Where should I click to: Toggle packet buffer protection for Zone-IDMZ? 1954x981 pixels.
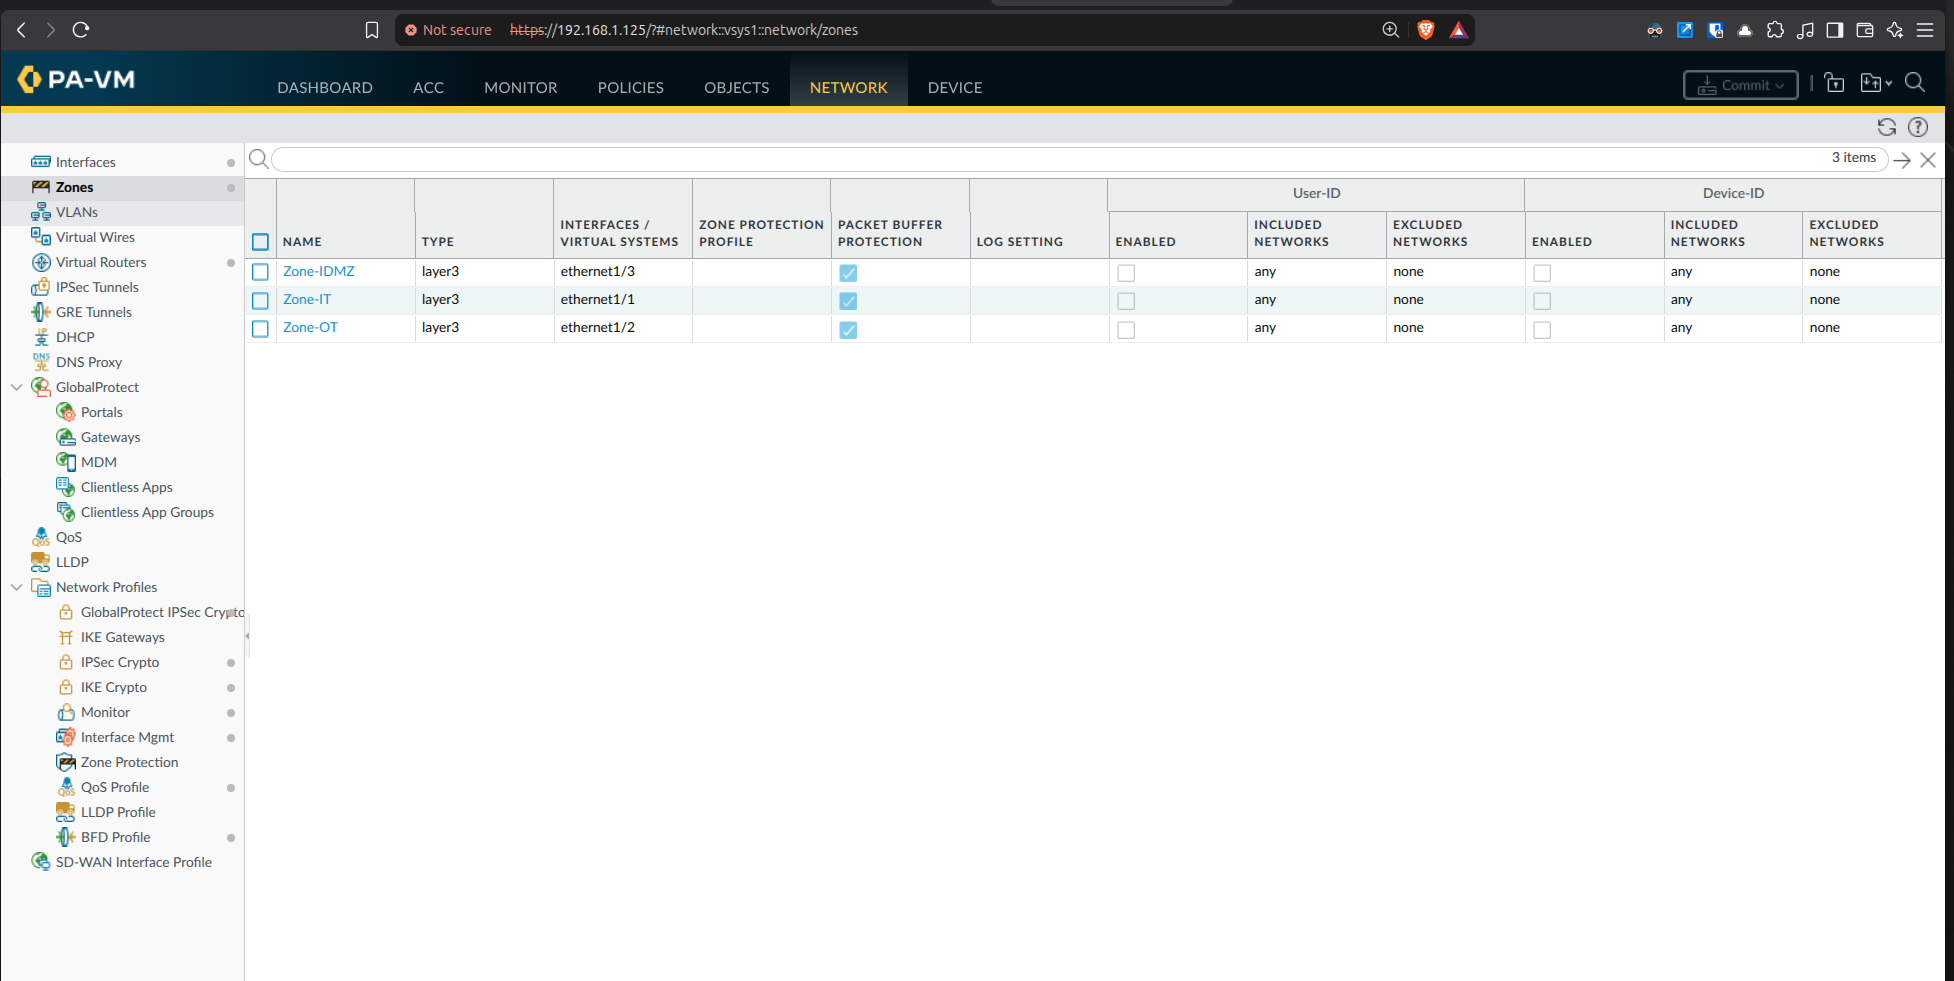pyautogui.click(x=848, y=273)
